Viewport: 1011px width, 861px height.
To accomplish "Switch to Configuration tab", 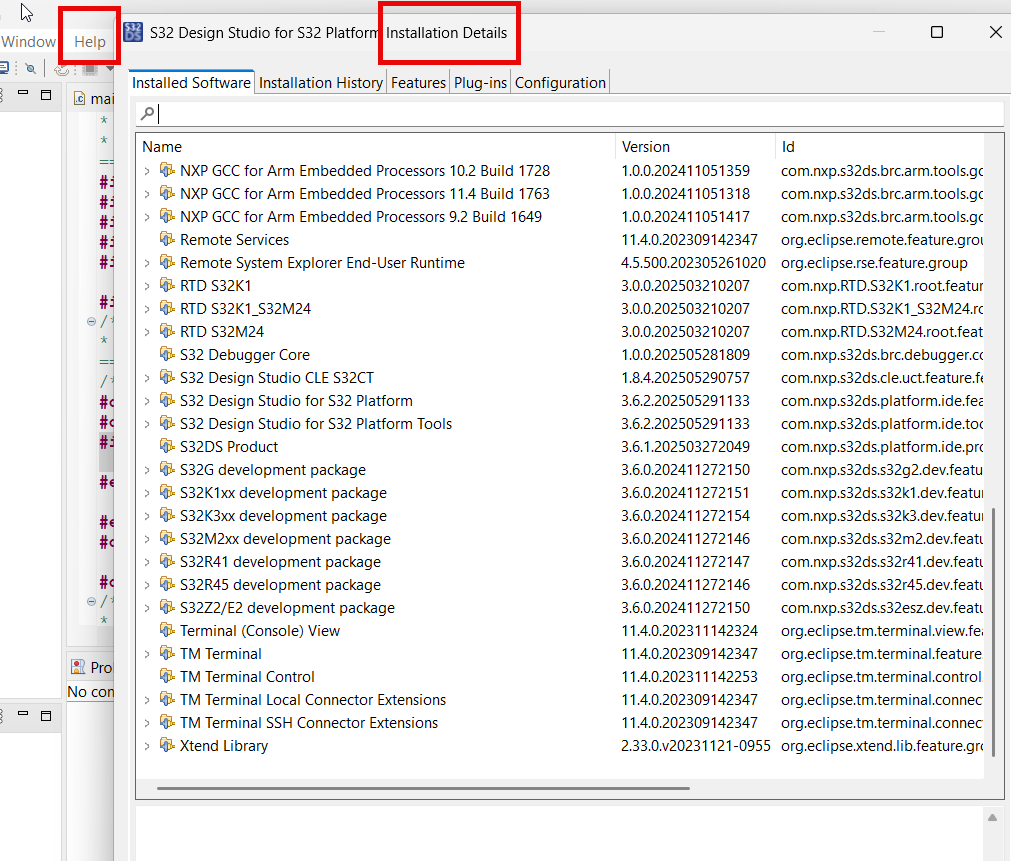I will (560, 83).
